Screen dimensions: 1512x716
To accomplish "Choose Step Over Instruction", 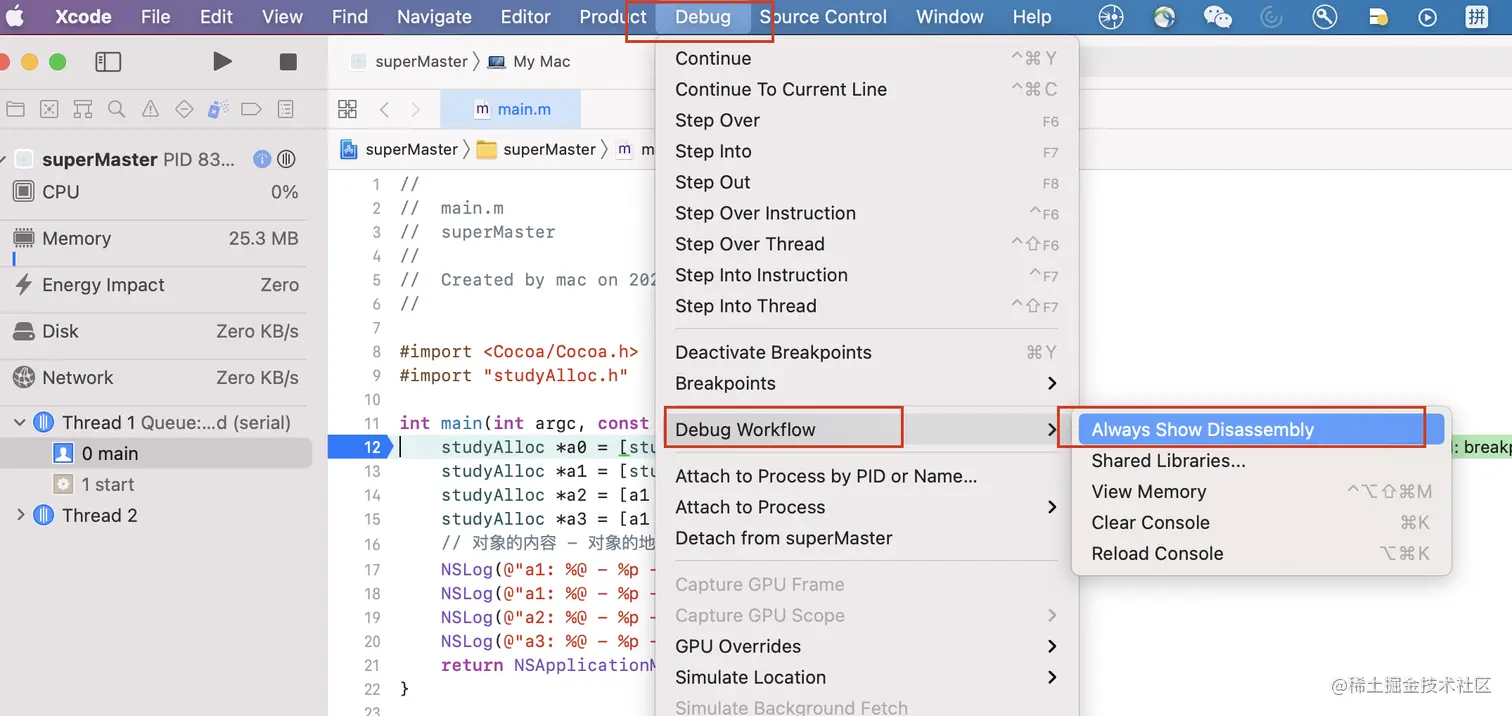I will tap(866, 214).
